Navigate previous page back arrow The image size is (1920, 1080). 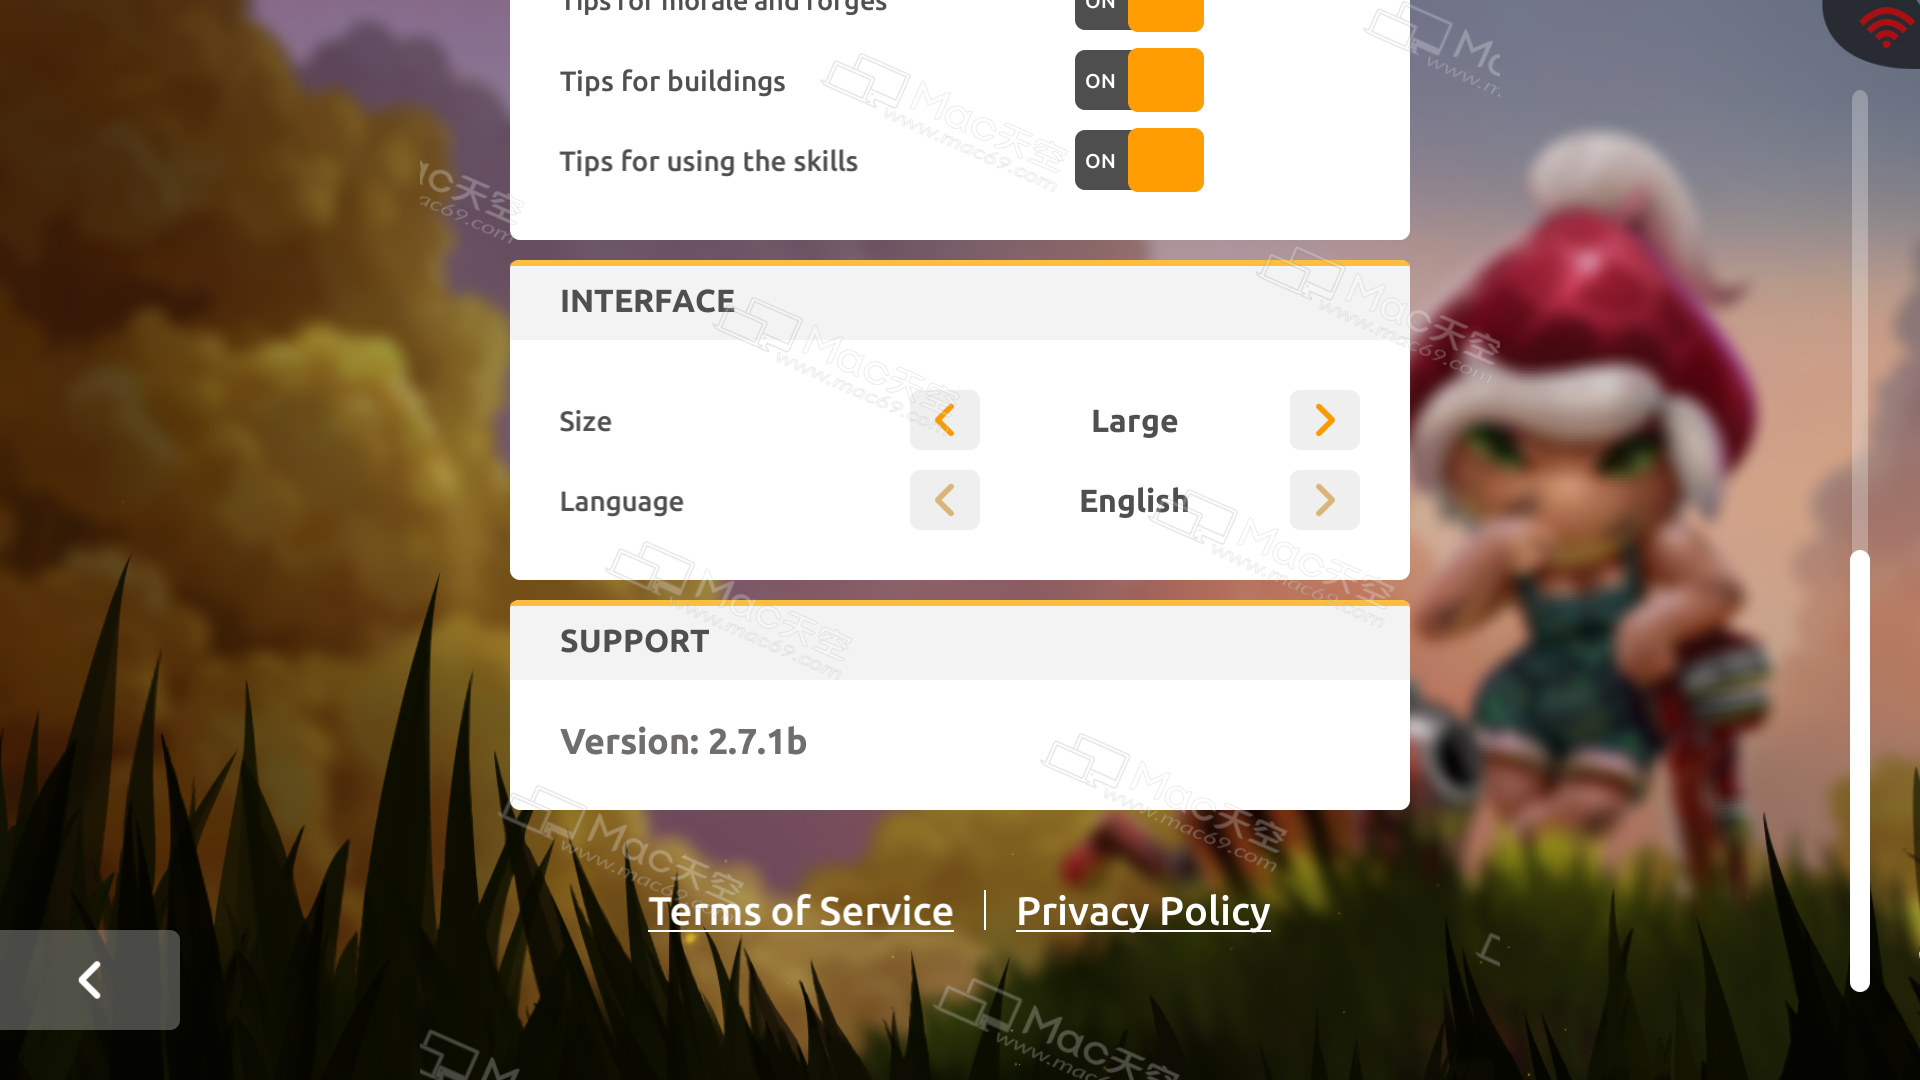tap(90, 980)
